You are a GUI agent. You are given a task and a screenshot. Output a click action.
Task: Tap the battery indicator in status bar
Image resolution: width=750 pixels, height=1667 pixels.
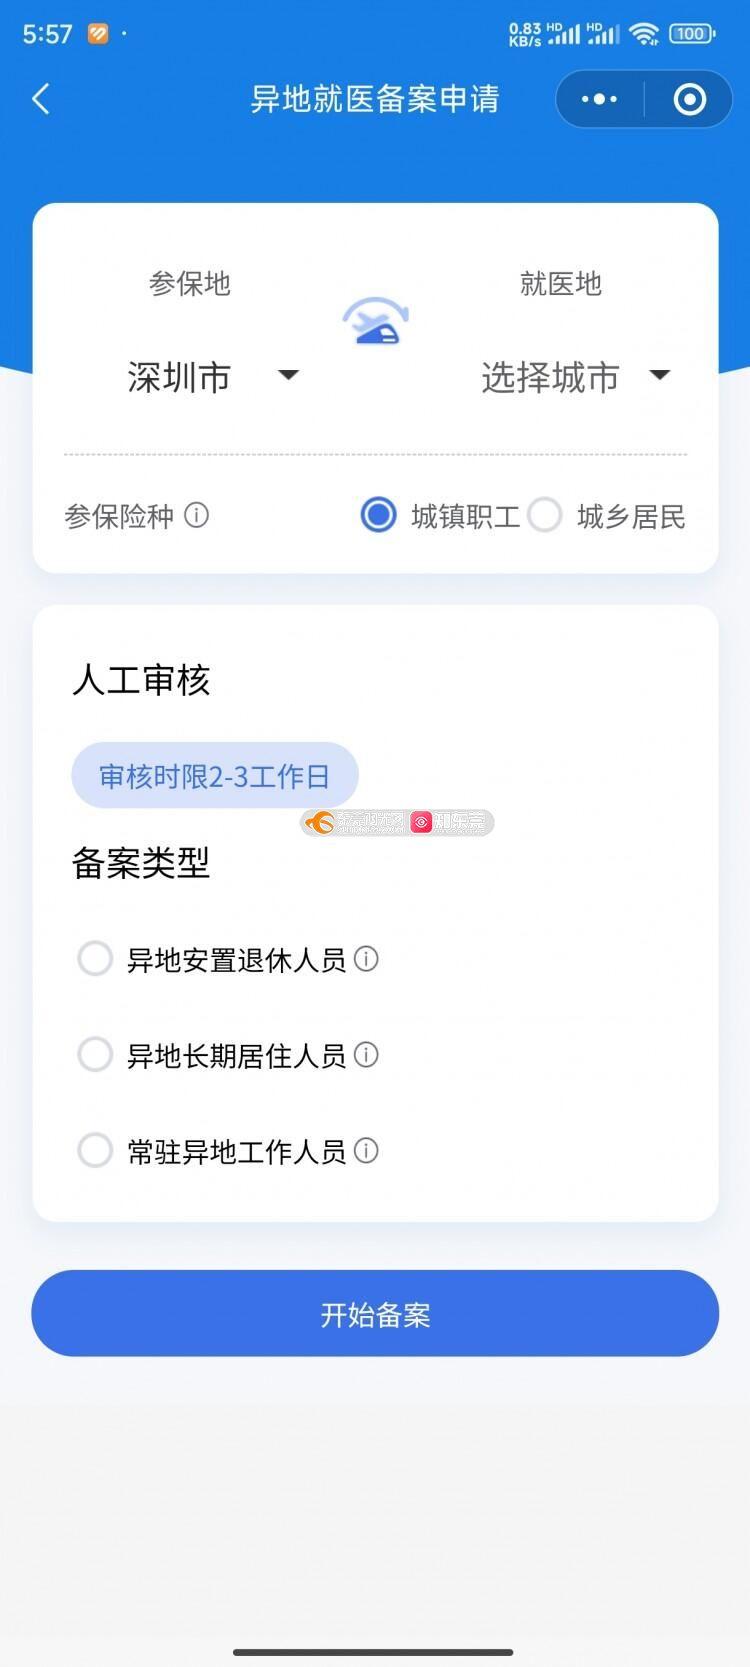pos(691,34)
